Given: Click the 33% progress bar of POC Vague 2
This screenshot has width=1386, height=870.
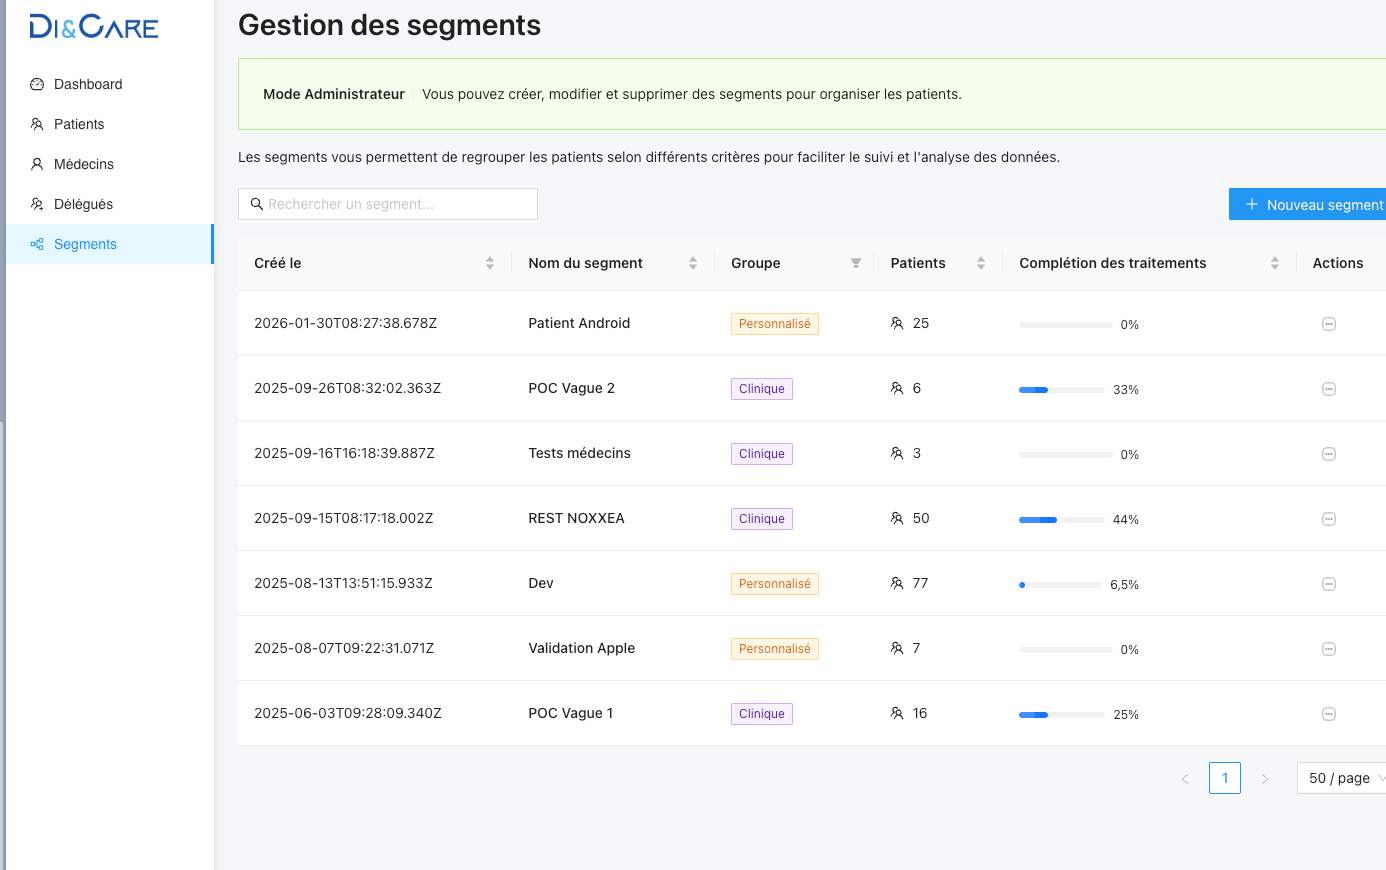Looking at the screenshot, I should [x=1062, y=389].
